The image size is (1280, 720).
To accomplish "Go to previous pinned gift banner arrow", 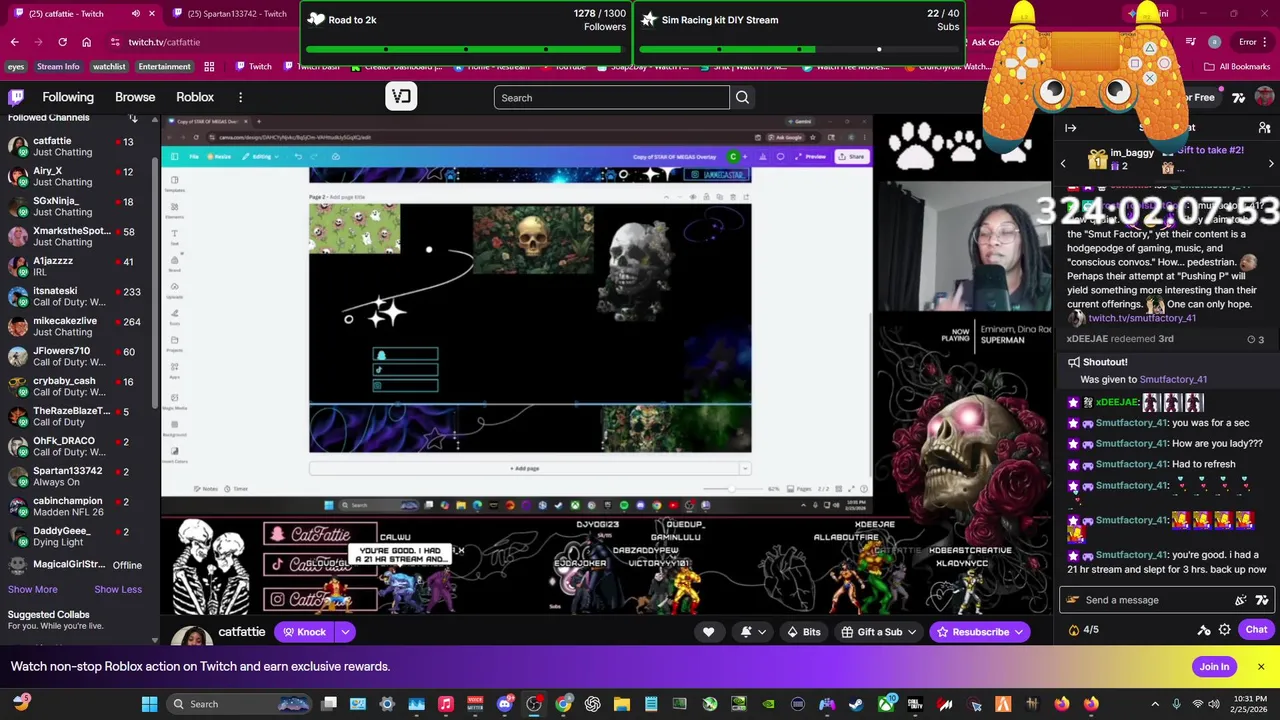I will pos(1063,163).
